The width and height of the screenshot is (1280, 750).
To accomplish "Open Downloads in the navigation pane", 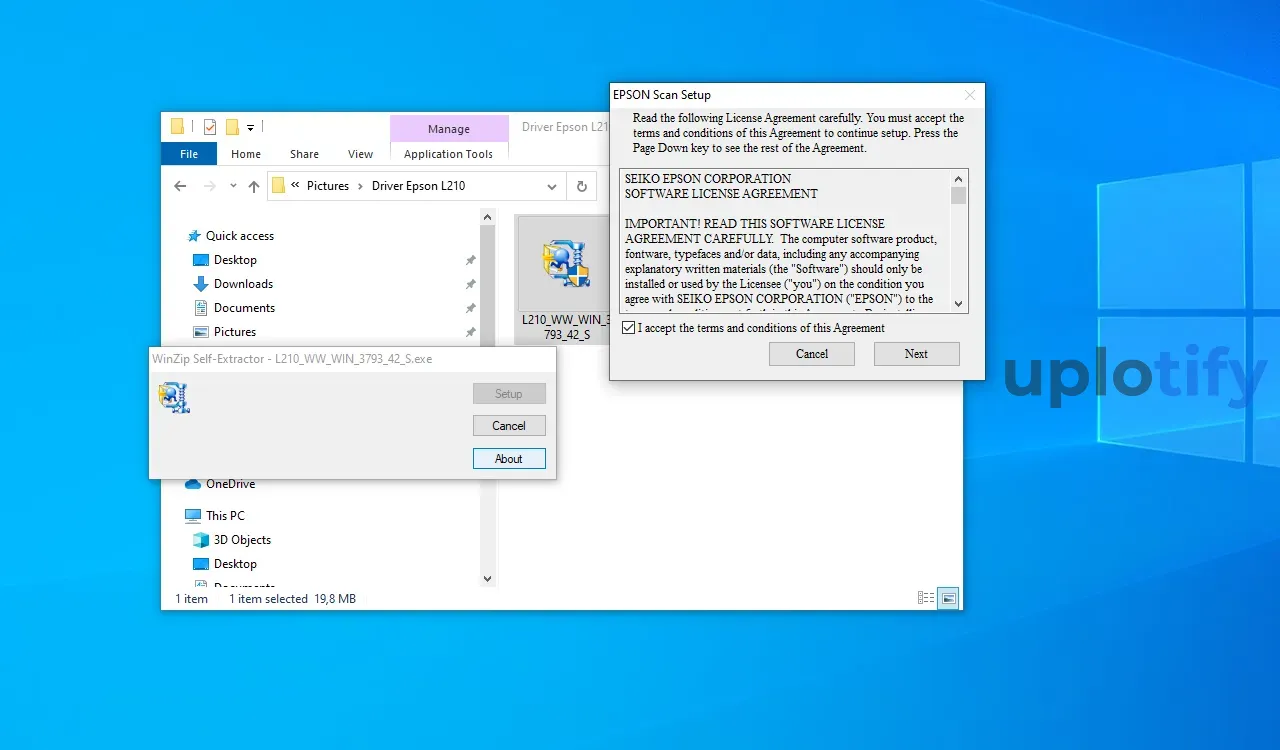I will coord(243,284).
